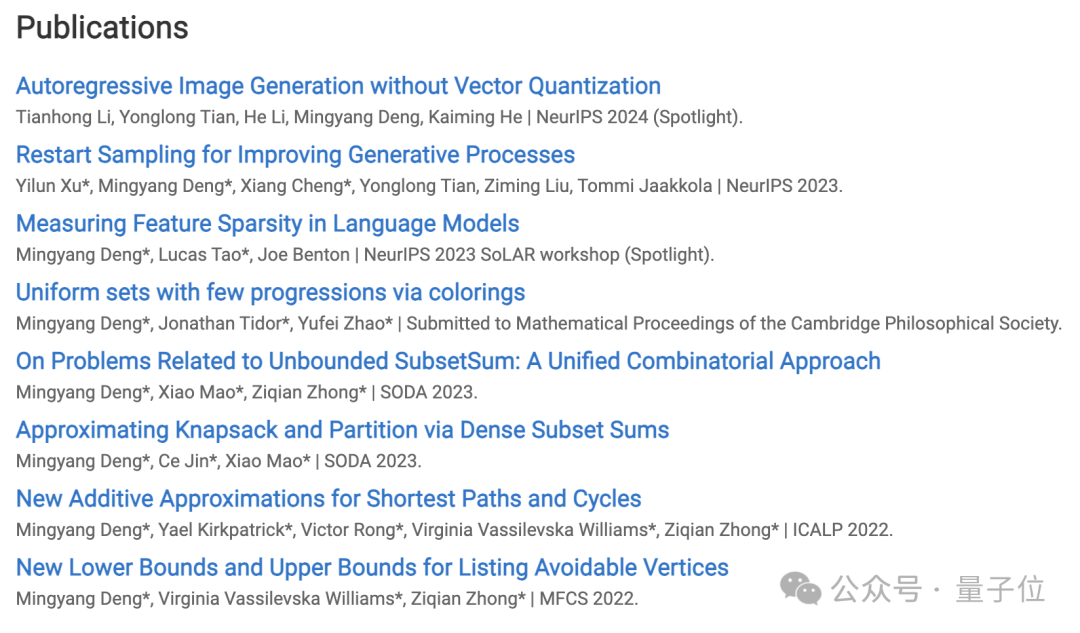Screen dimensions: 1080x633
Task: Click the author line ending with MFCS 2022
Action: (x=327, y=599)
